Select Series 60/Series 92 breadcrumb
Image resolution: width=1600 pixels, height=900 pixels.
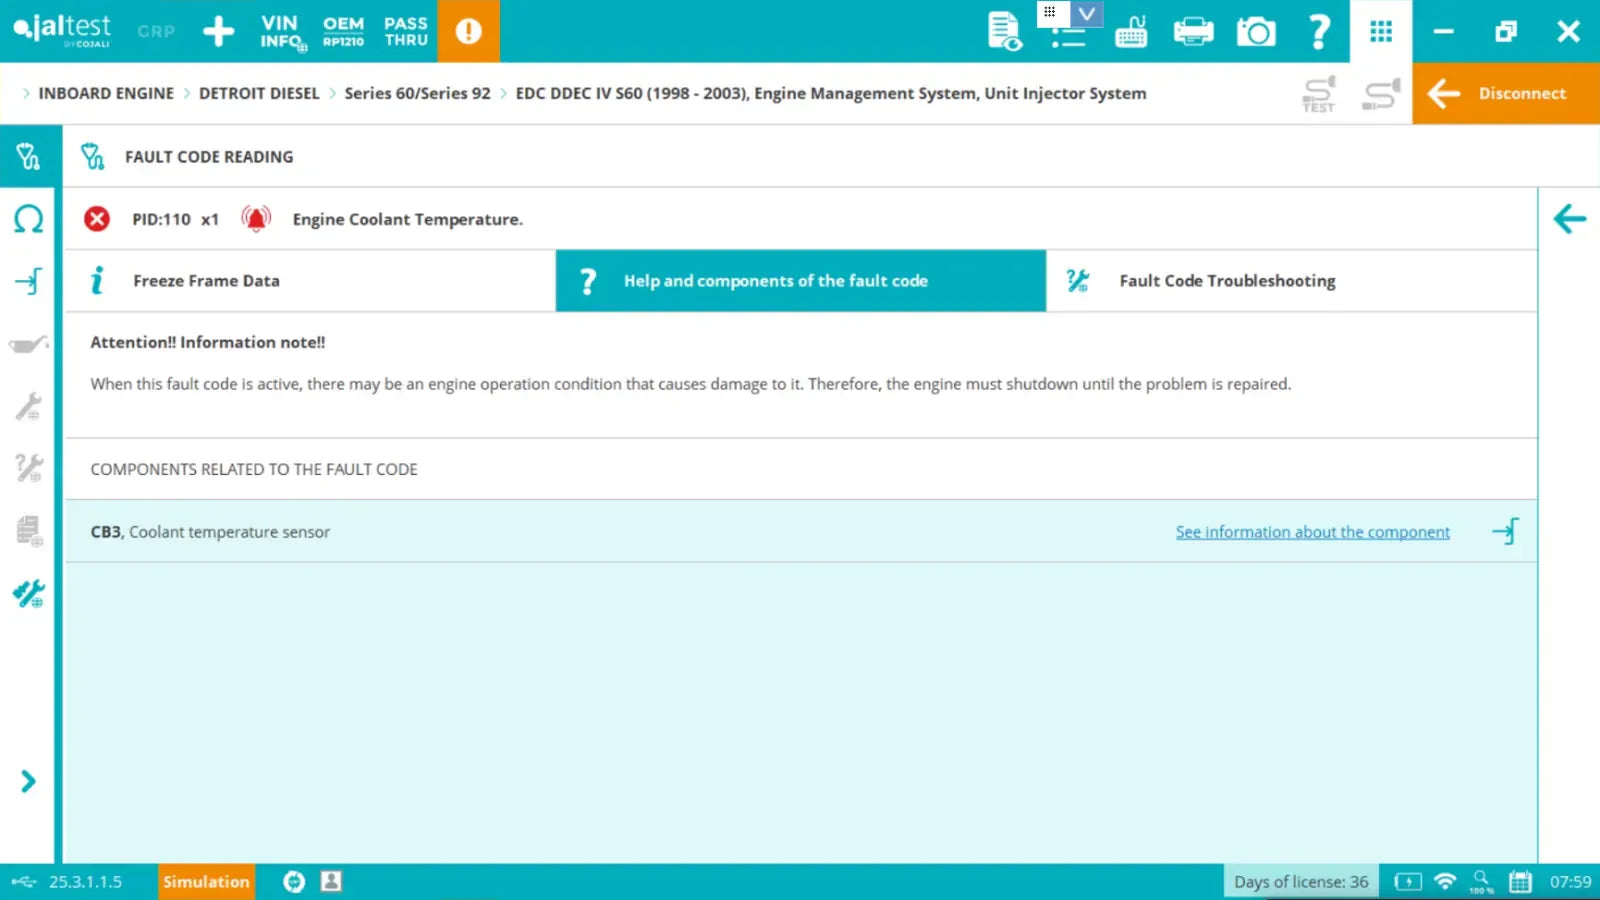417,93
